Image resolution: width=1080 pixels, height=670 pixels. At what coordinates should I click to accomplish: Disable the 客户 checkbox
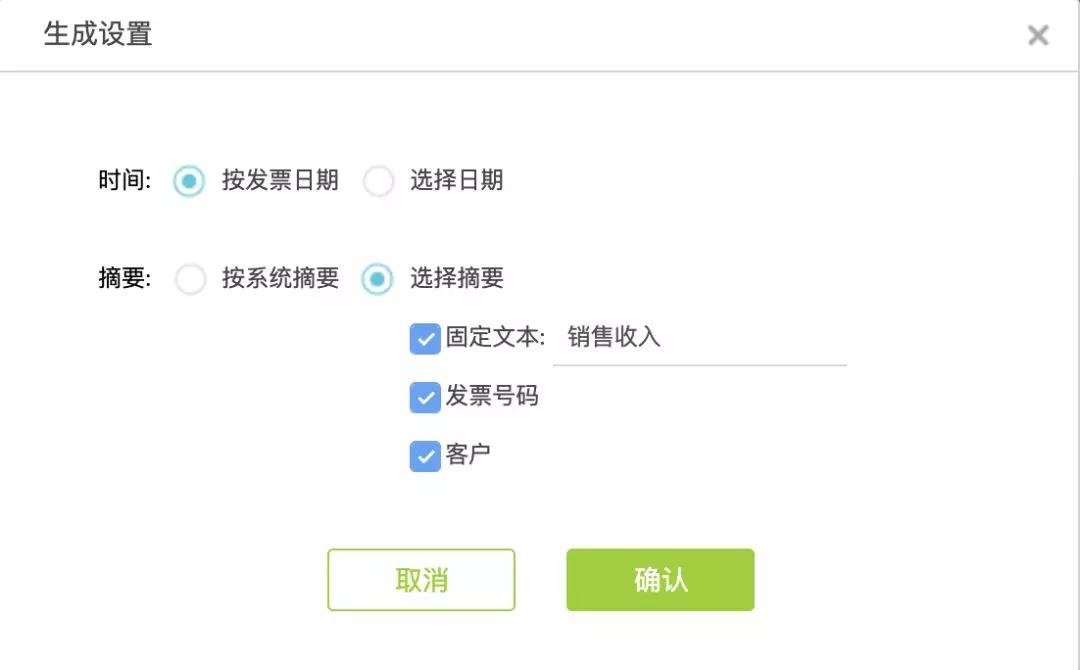425,456
